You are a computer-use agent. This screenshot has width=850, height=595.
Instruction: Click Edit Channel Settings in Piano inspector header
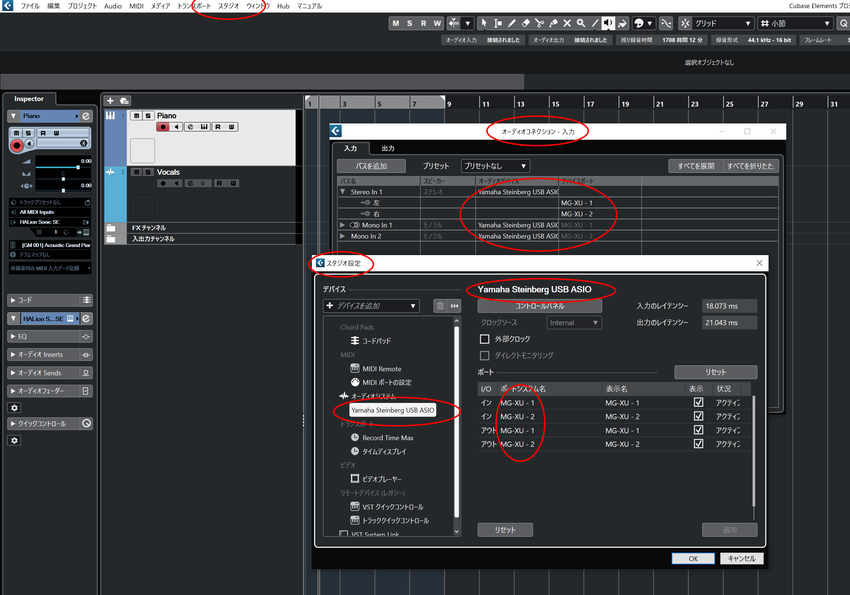(x=86, y=116)
